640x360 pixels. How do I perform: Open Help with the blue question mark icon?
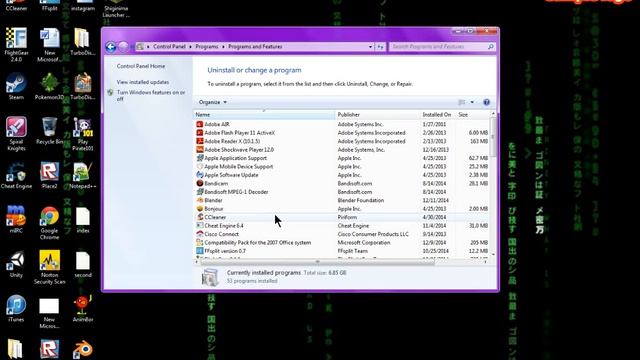click(487, 102)
